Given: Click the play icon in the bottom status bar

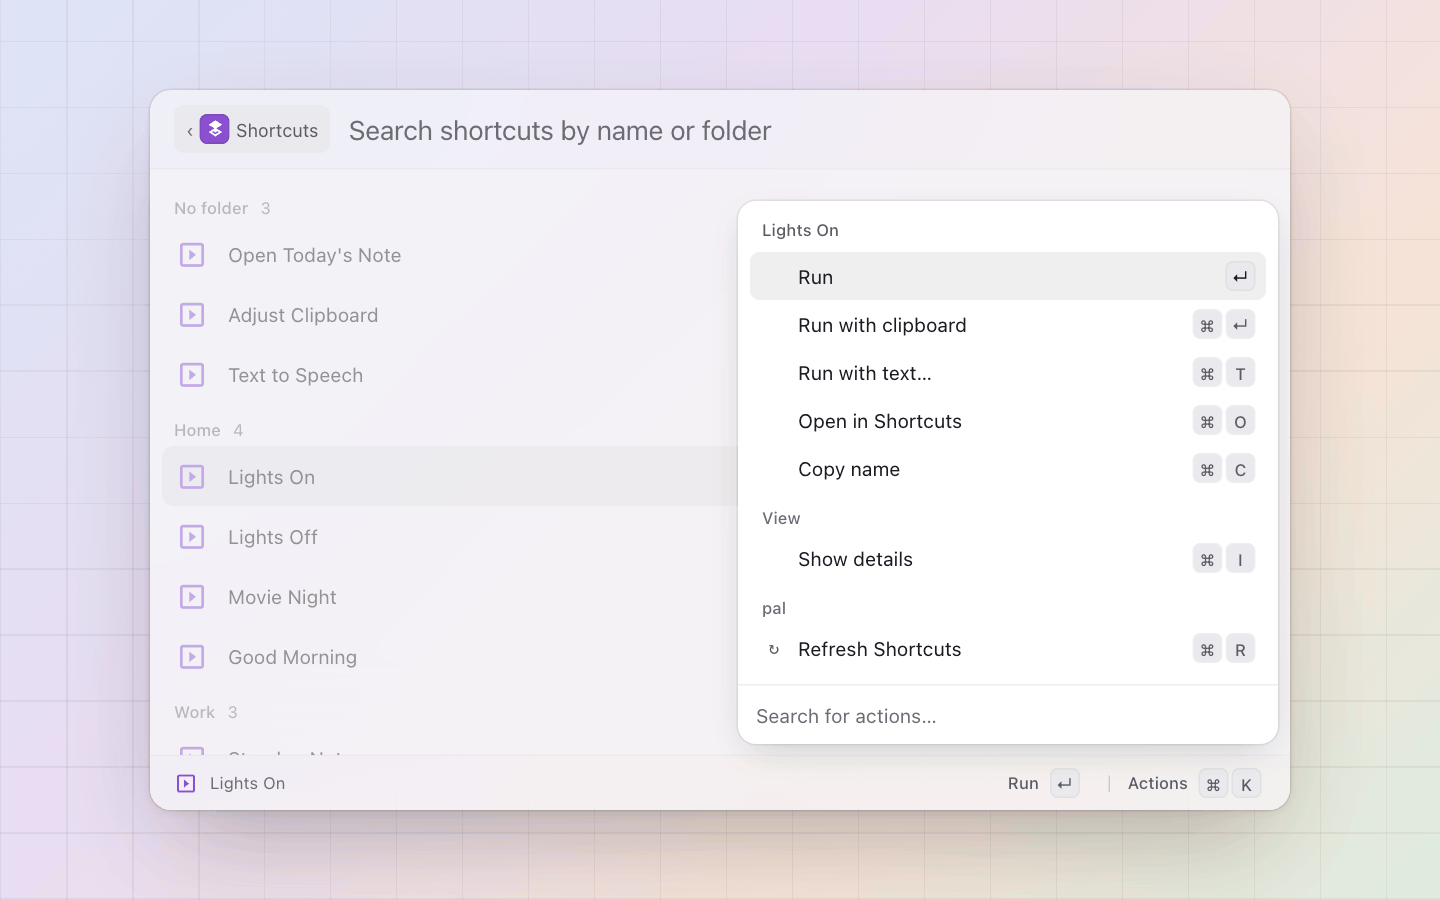Looking at the screenshot, I should [x=186, y=783].
